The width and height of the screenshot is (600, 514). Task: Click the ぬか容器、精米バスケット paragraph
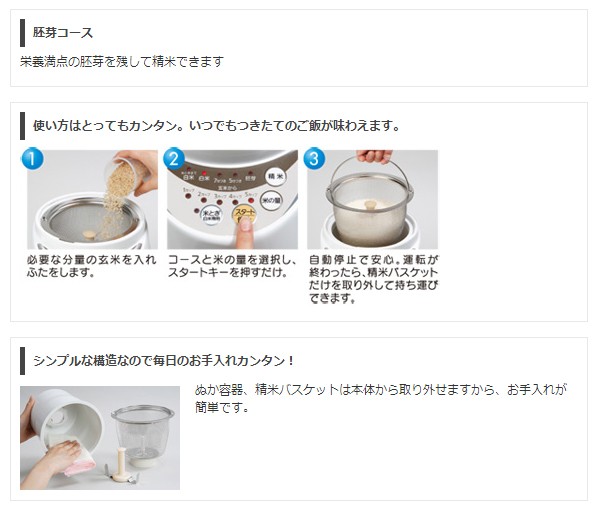click(x=381, y=398)
